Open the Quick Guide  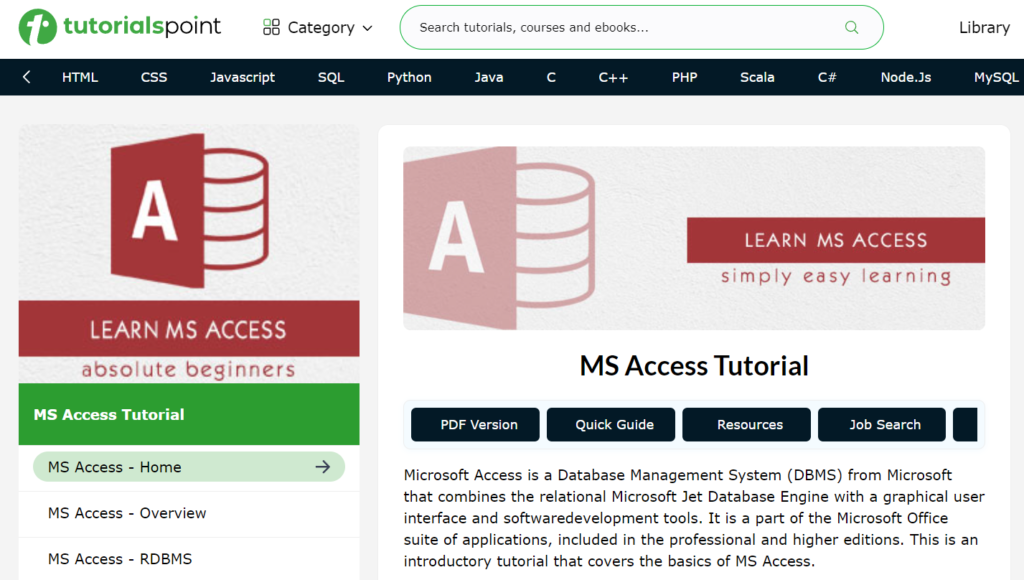611,424
